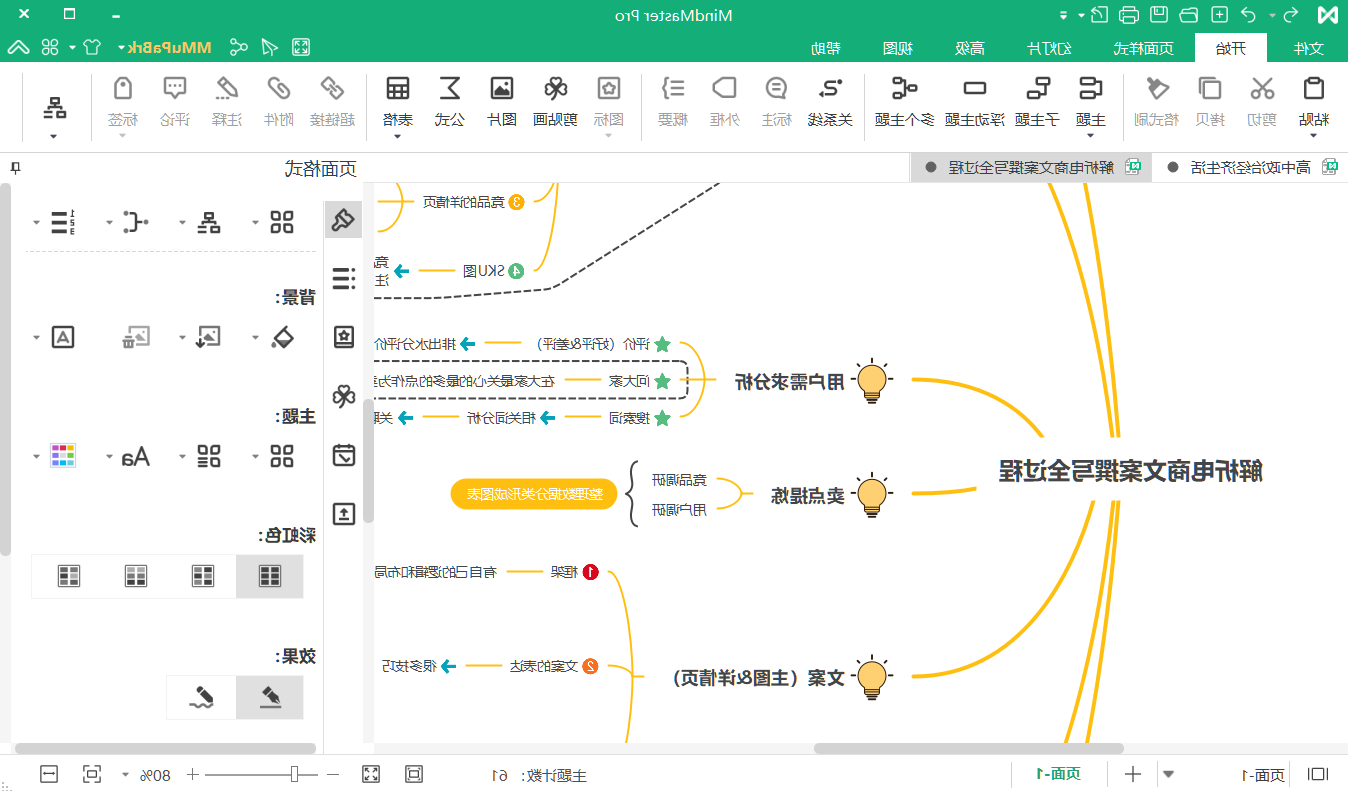Switch to the 视图 view tab
Screen dimensions: 1348x791
tap(897, 48)
